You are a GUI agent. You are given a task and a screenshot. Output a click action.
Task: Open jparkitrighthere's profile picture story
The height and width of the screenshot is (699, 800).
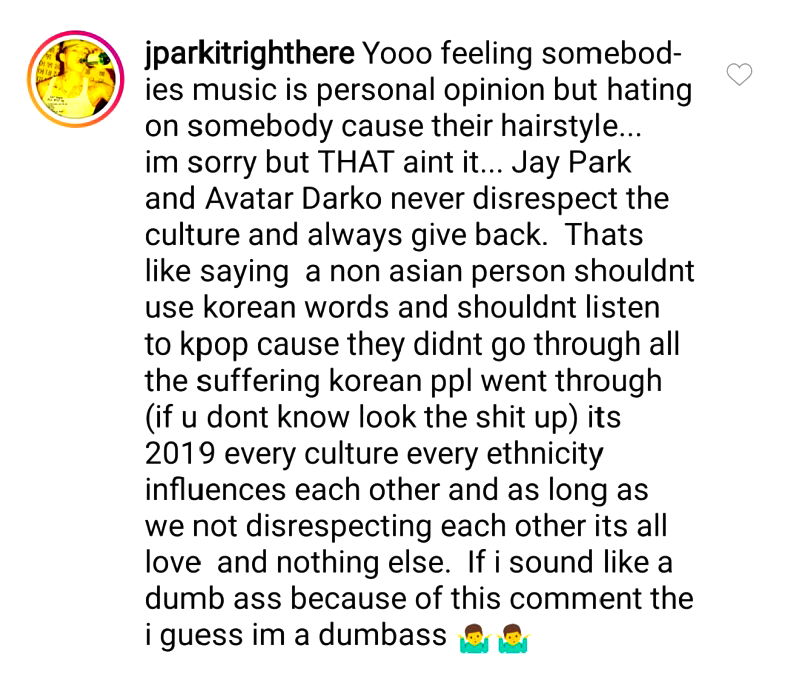coord(76,79)
